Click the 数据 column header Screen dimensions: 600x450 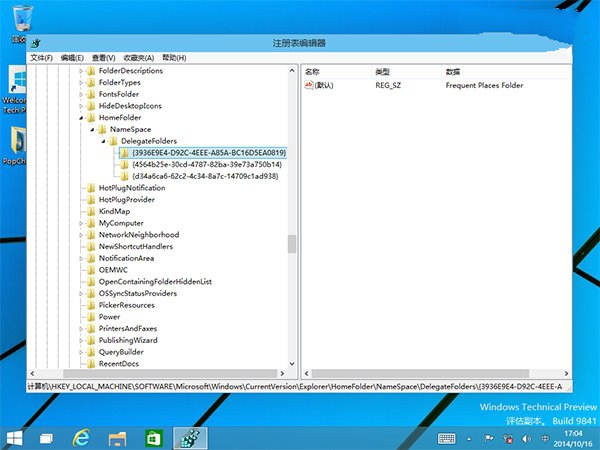[507, 72]
